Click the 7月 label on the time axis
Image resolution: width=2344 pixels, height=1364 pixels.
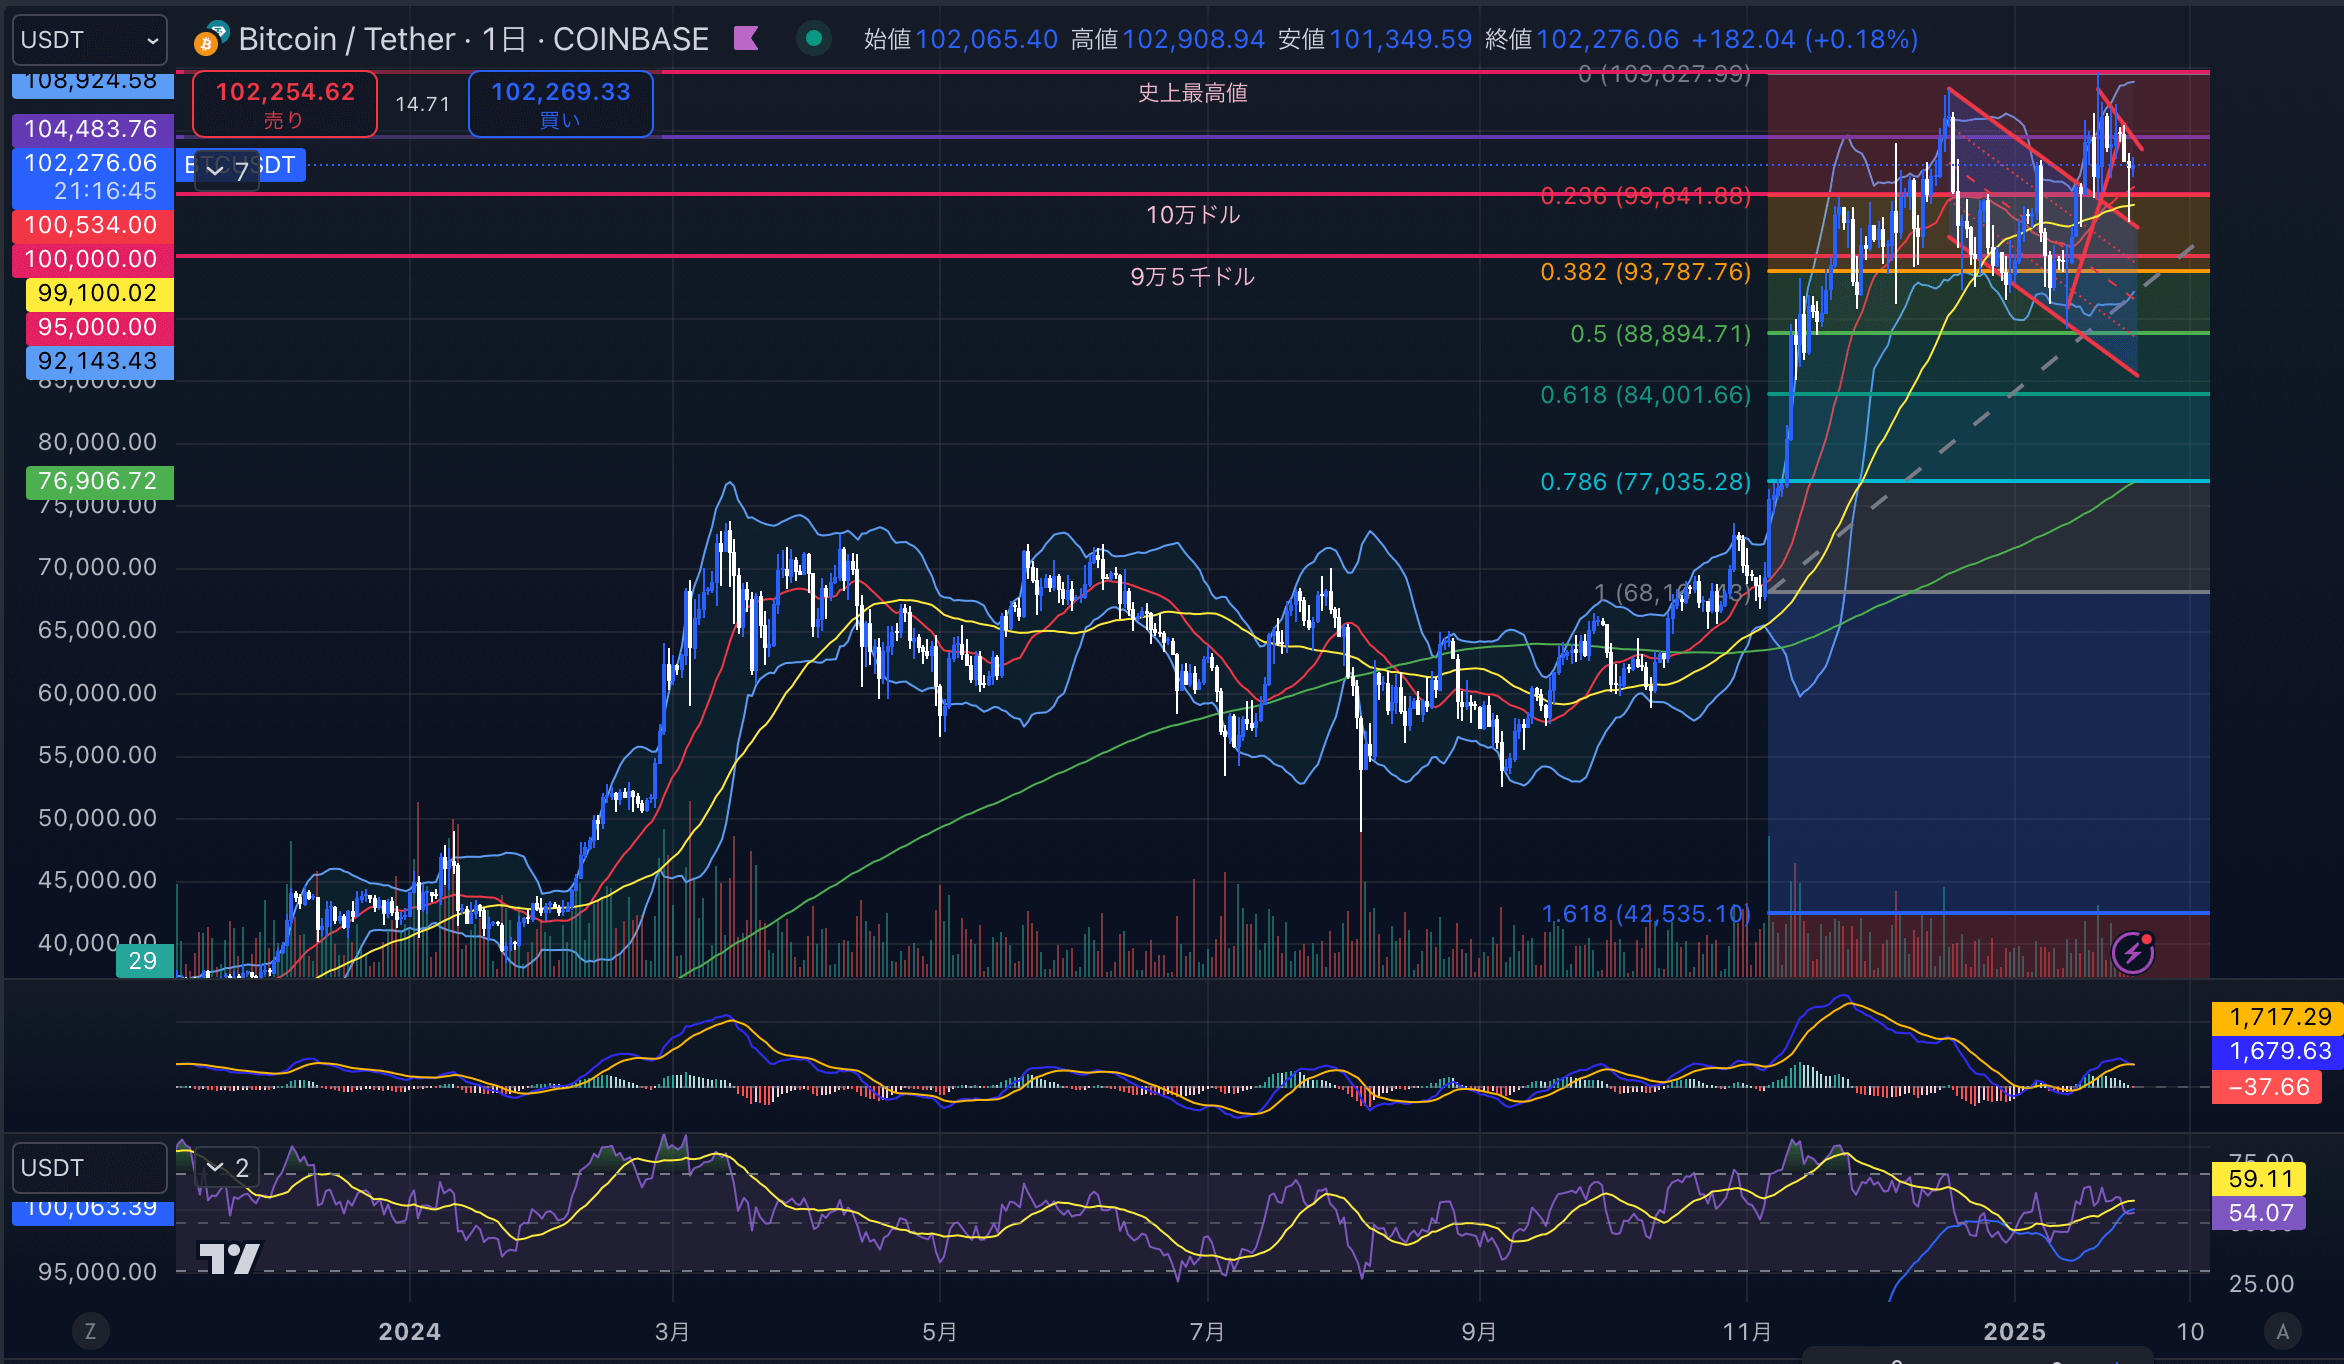click(1207, 1331)
